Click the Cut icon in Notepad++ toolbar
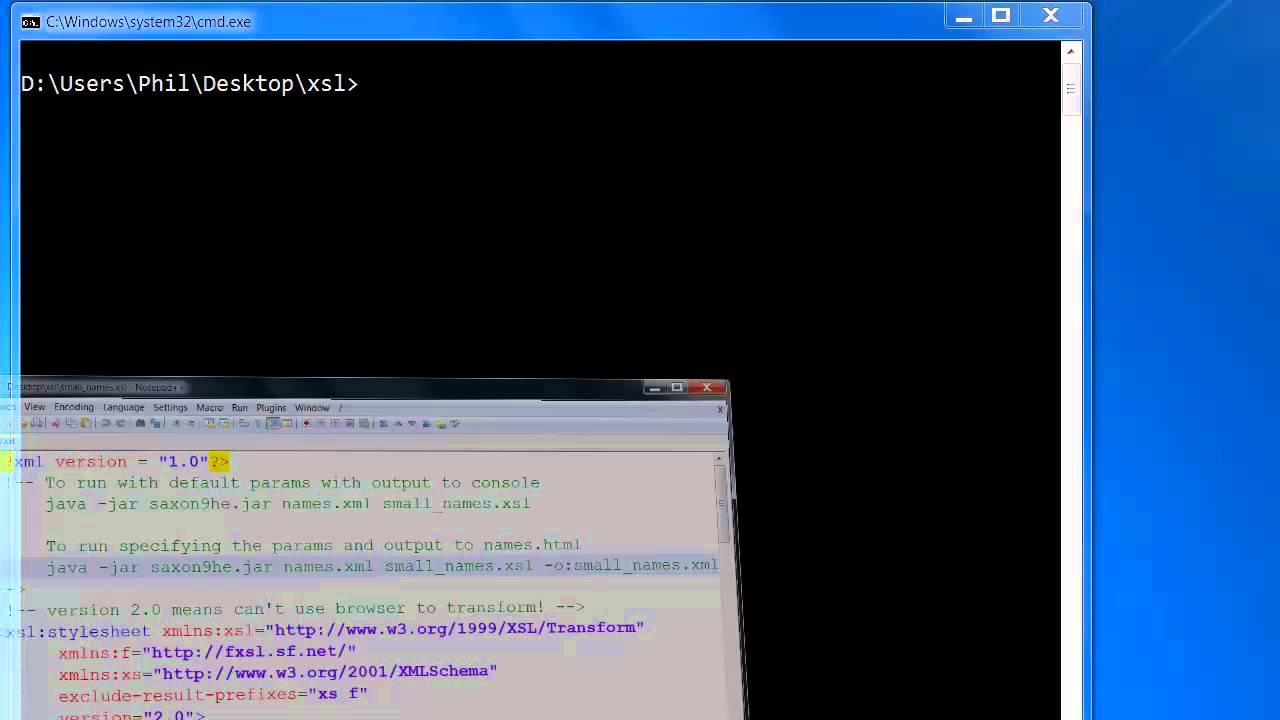The image size is (1280, 720). (x=56, y=423)
